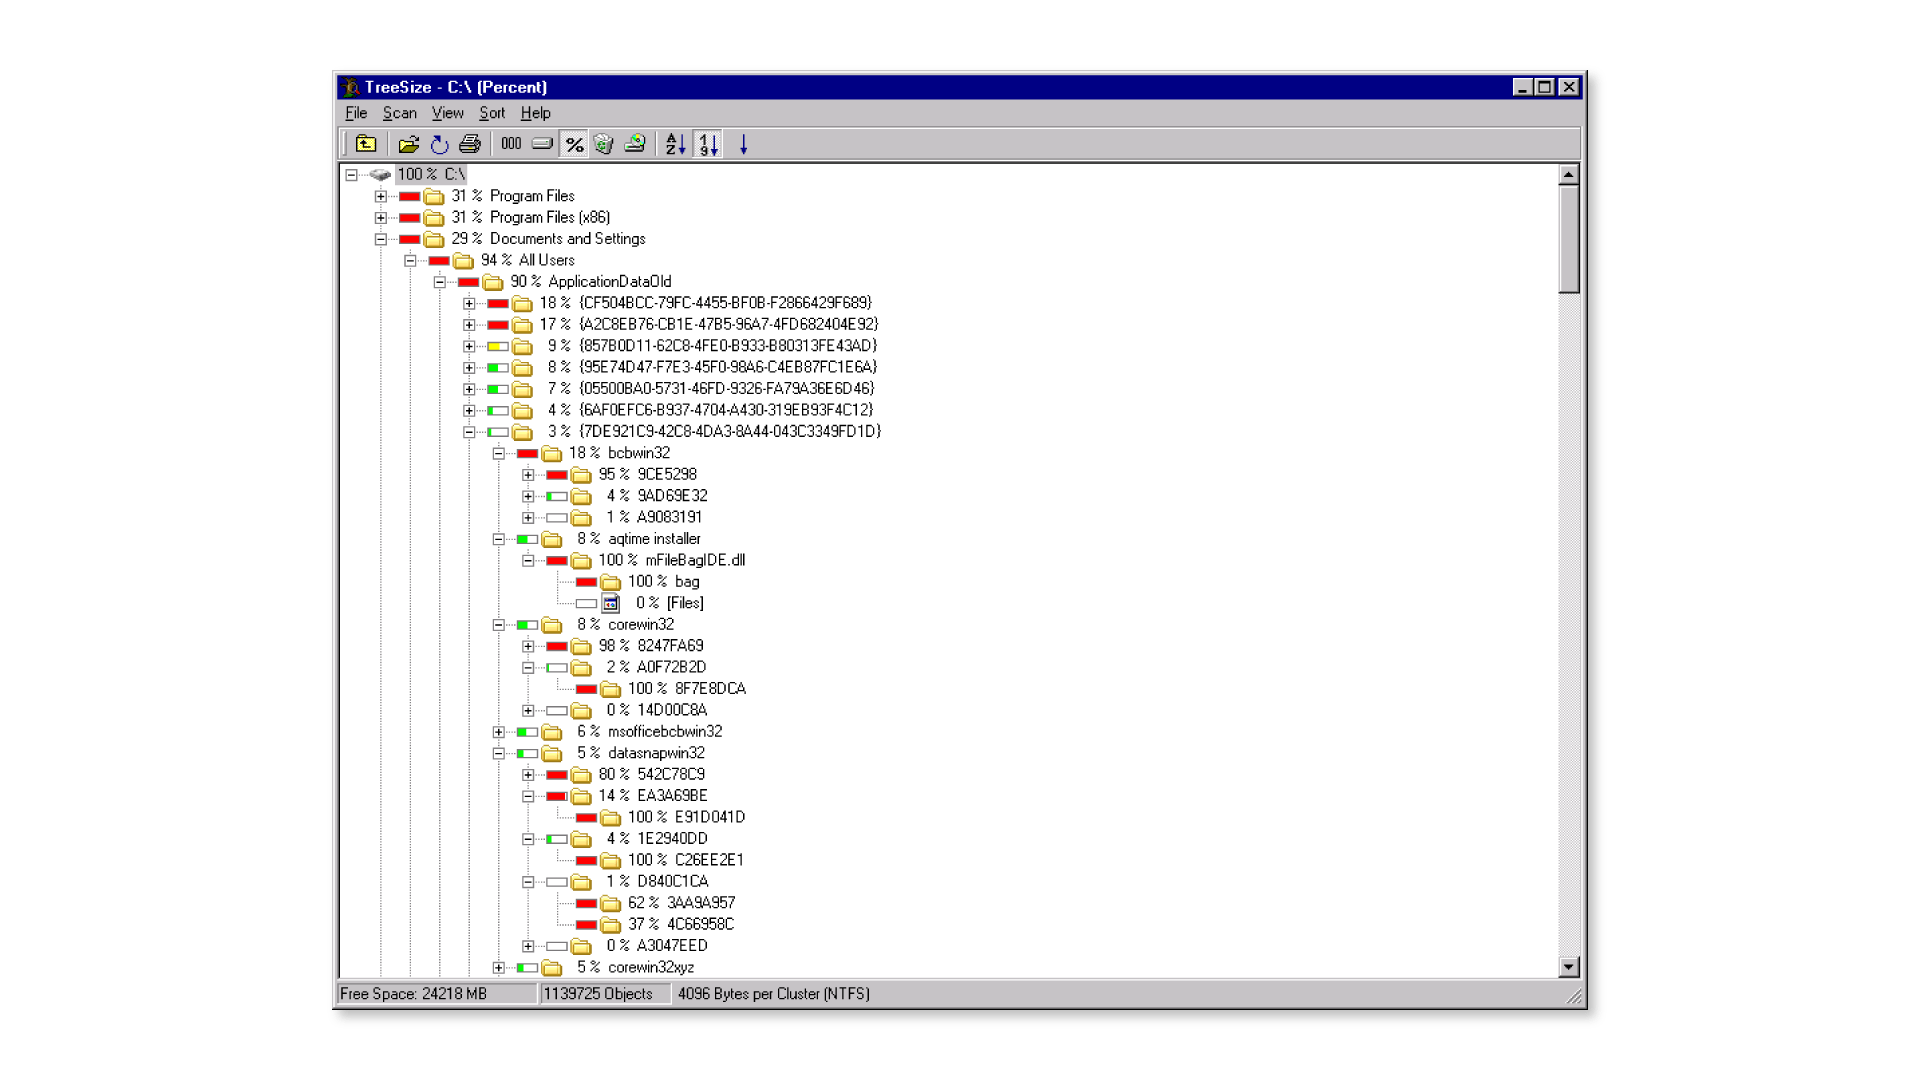Select the aqtime installer folder
Viewport: 1920px width, 1080px height.
pyautogui.click(x=654, y=539)
